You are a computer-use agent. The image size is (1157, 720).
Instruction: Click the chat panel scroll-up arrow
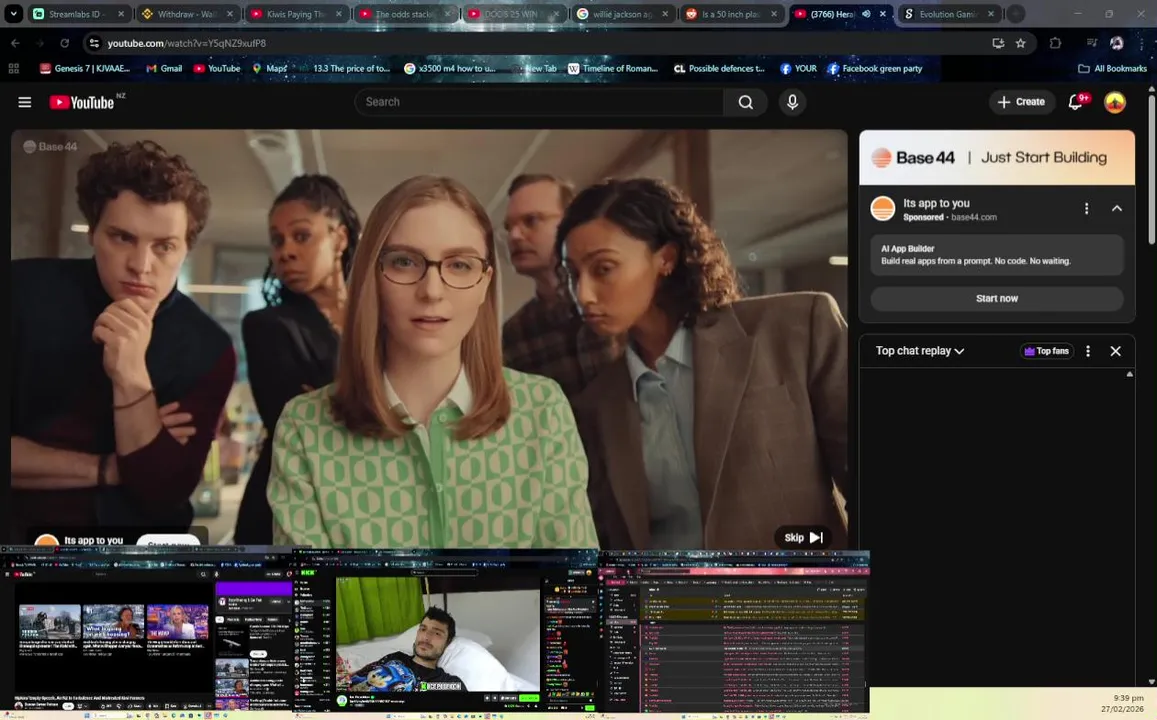(x=1130, y=375)
